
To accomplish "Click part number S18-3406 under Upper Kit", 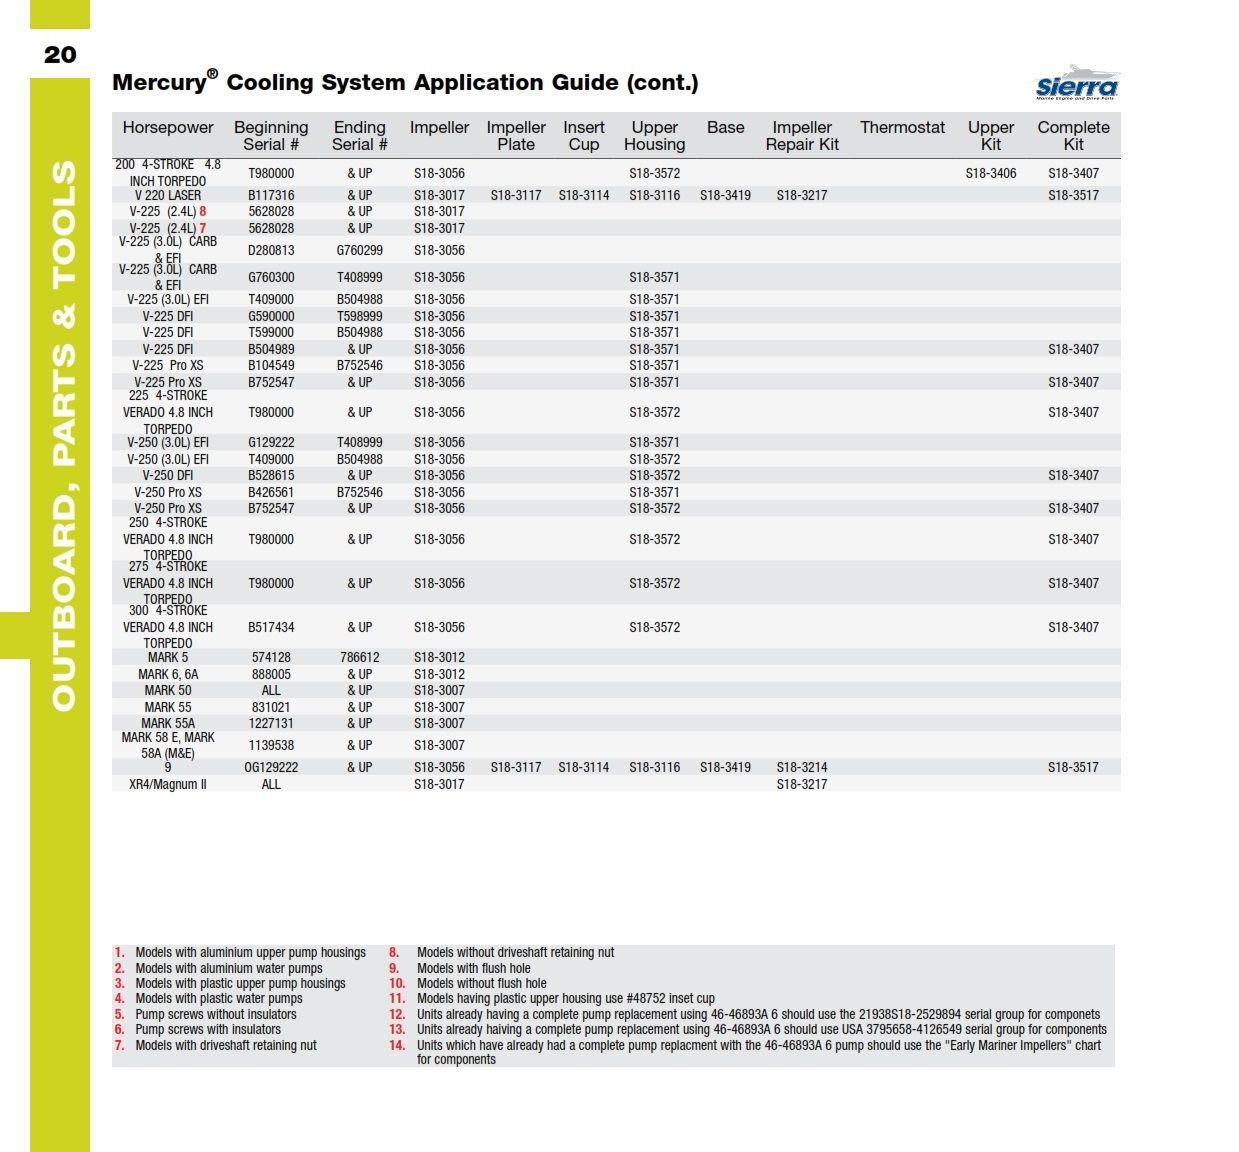I will (990, 173).
